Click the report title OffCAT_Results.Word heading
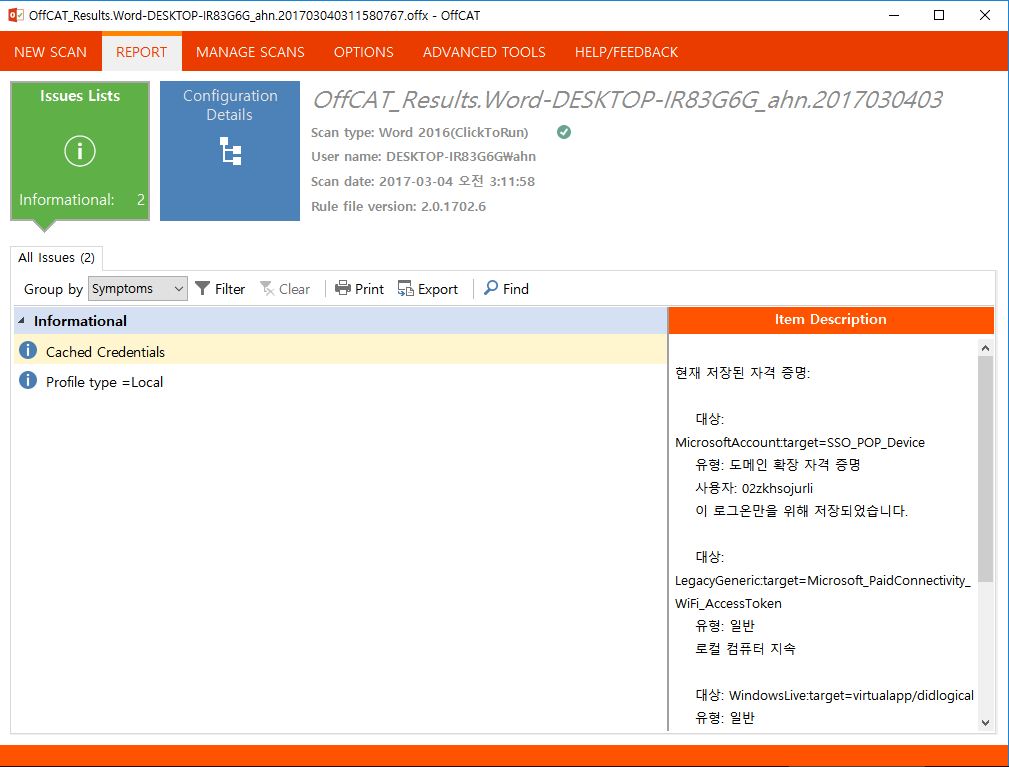The image size is (1009, 767). tap(627, 100)
